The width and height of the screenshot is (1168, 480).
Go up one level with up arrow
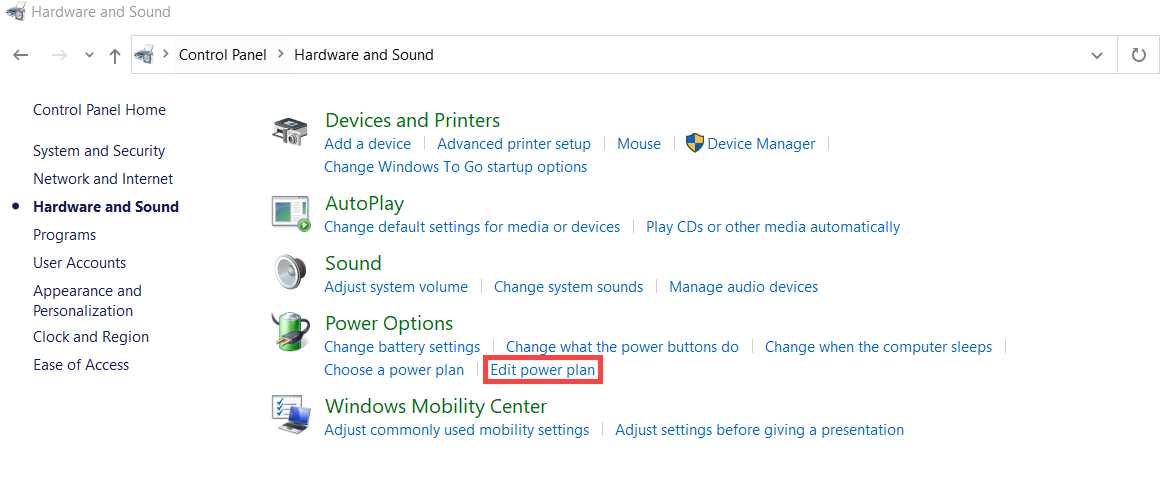(x=115, y=55)
